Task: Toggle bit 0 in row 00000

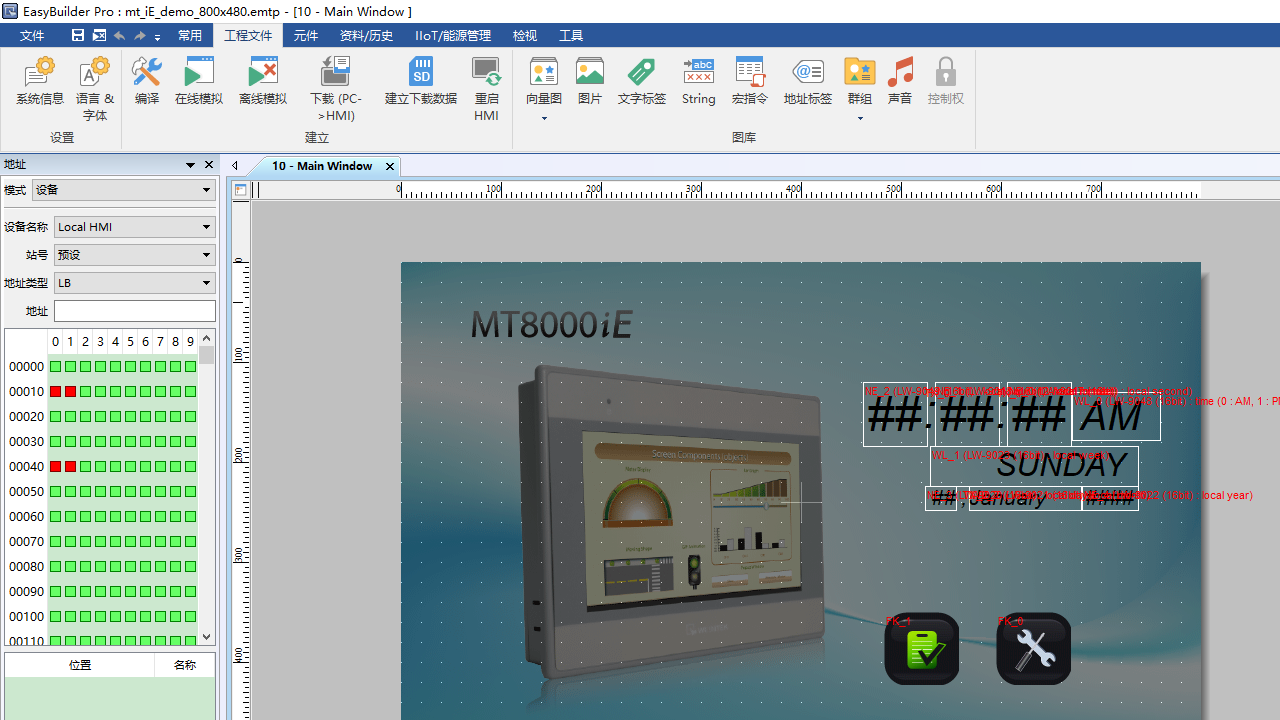Action: click(x=56, y=367)
